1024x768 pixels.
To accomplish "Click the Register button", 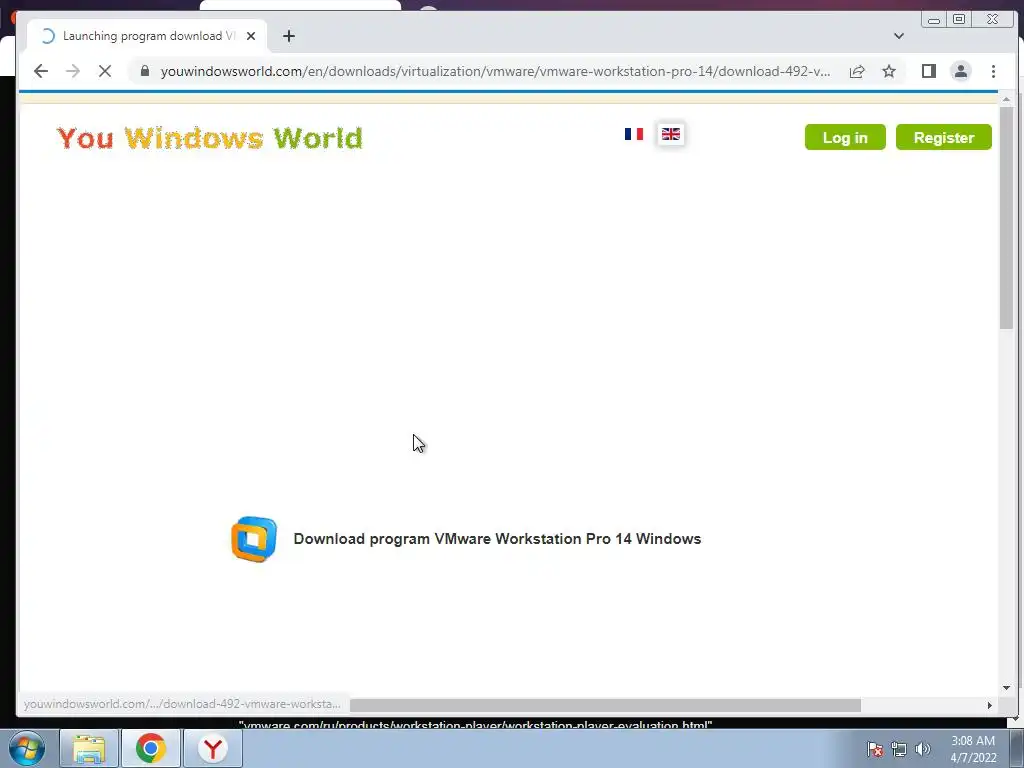I will pyautogui.click(x=944, y=137).
